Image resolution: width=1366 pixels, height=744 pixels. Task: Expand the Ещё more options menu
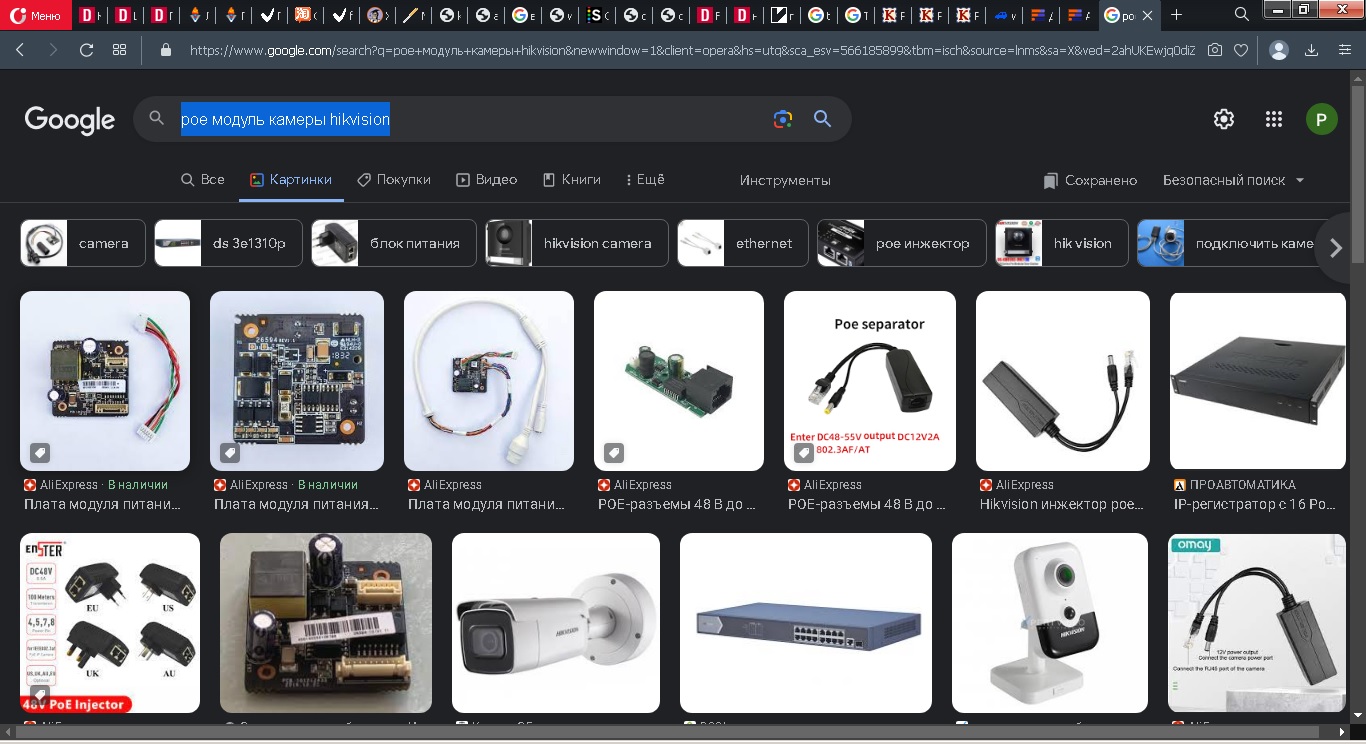pyautogui.click(x=643, y=180)
